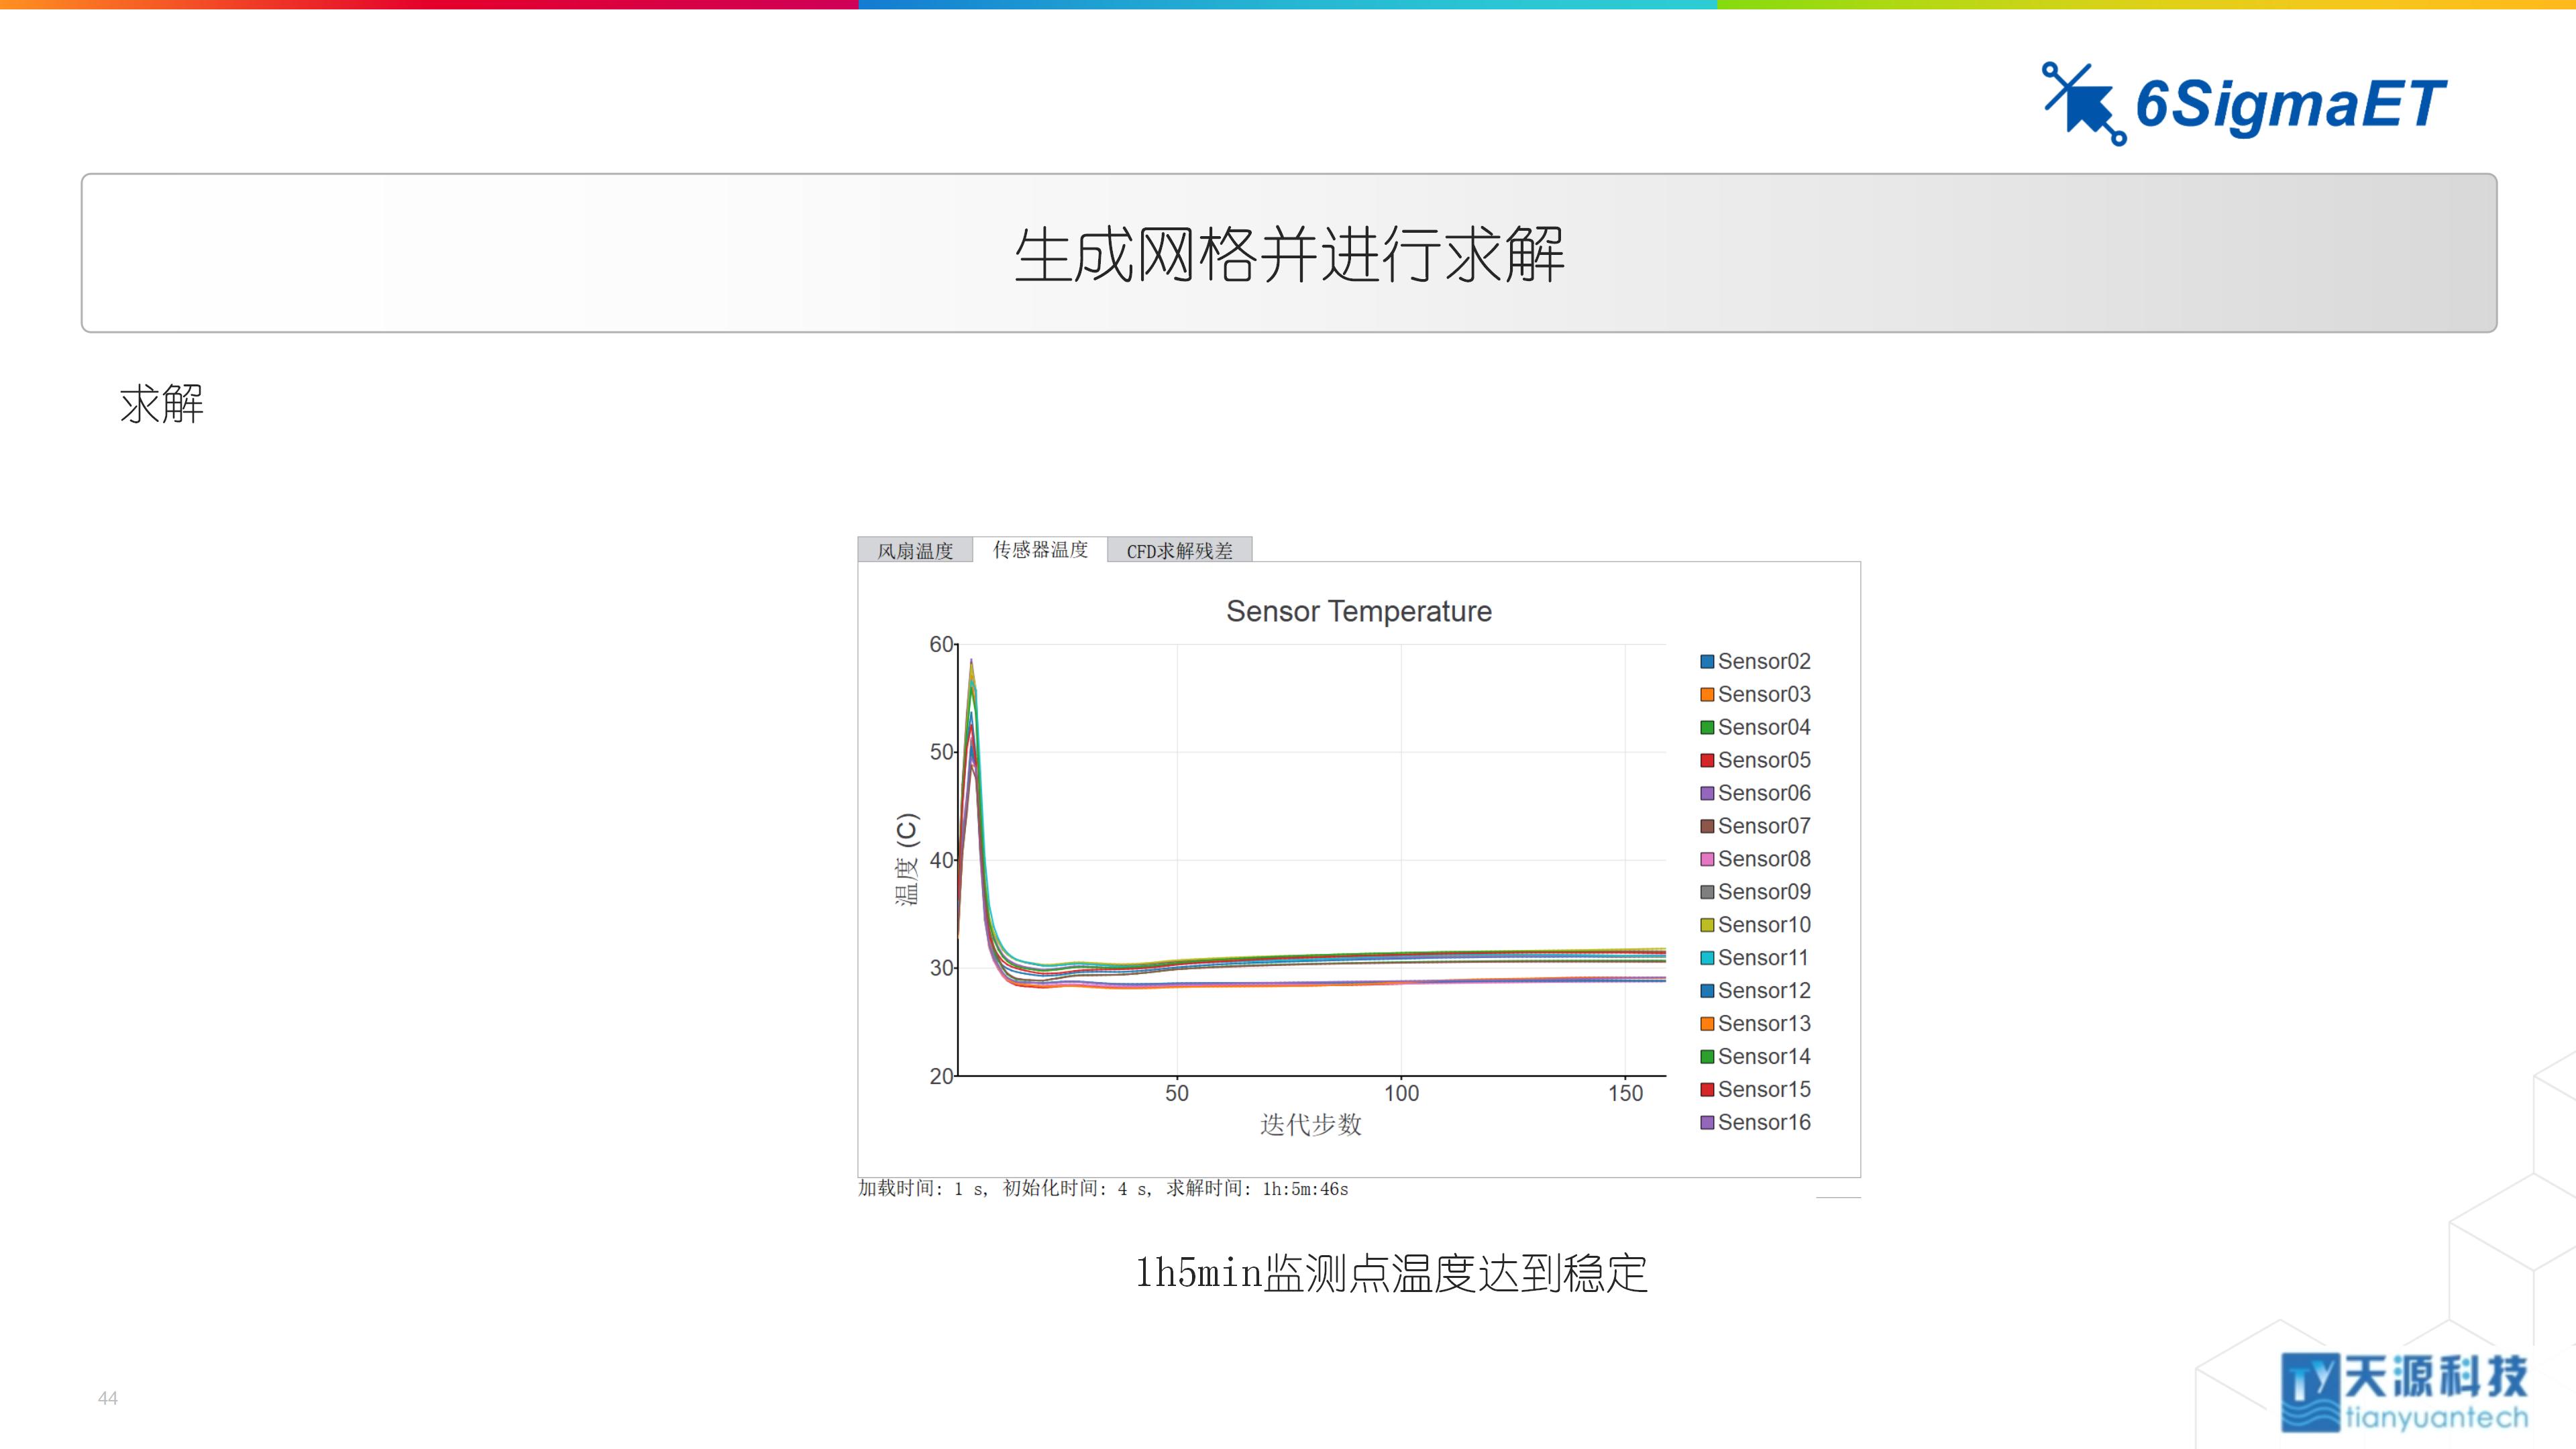Click the Sensor16 purple legend marker
The width and height of the screenshot is (2576, 1449).
coord(1707,1122)
